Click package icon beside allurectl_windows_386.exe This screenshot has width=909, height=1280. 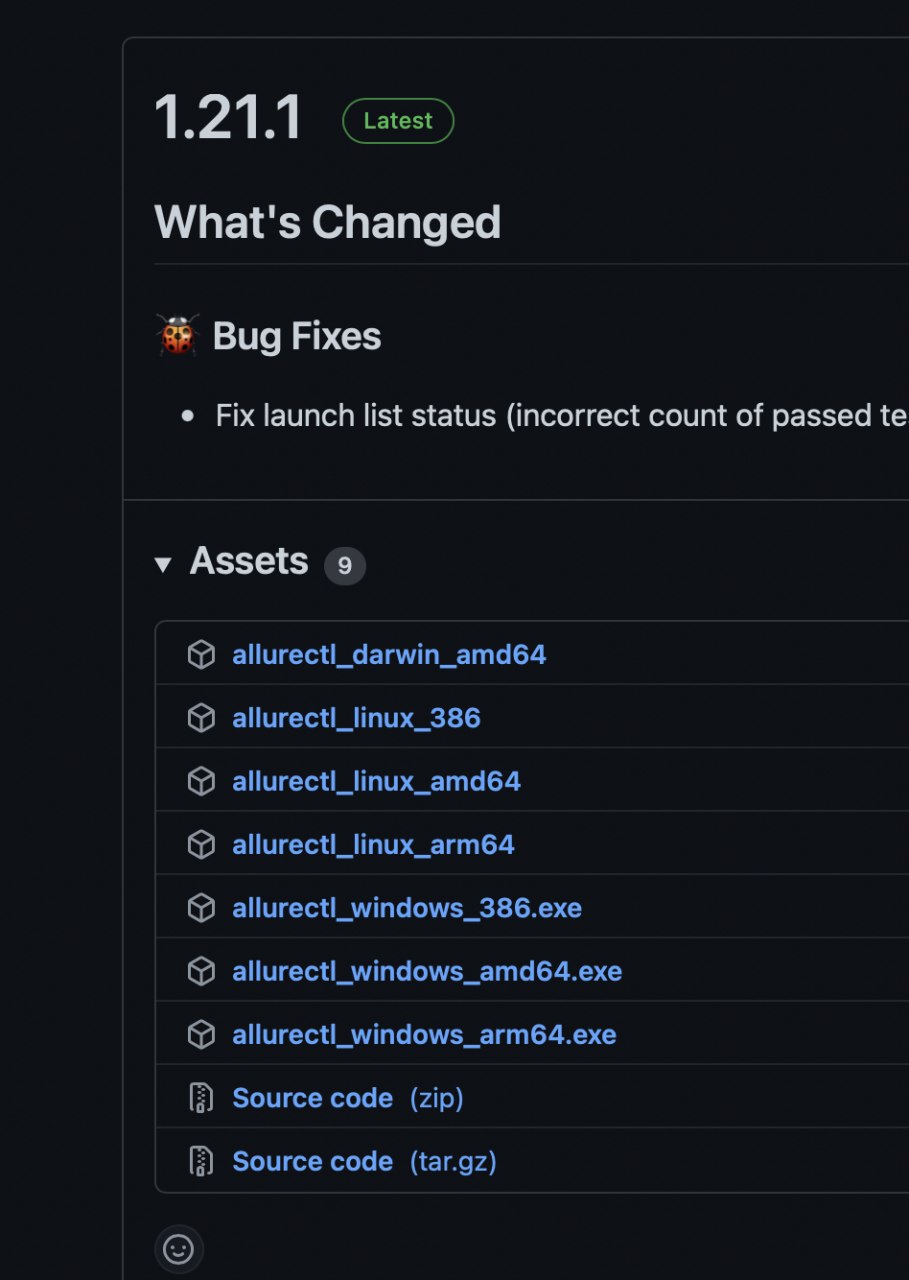click(201, 908)
